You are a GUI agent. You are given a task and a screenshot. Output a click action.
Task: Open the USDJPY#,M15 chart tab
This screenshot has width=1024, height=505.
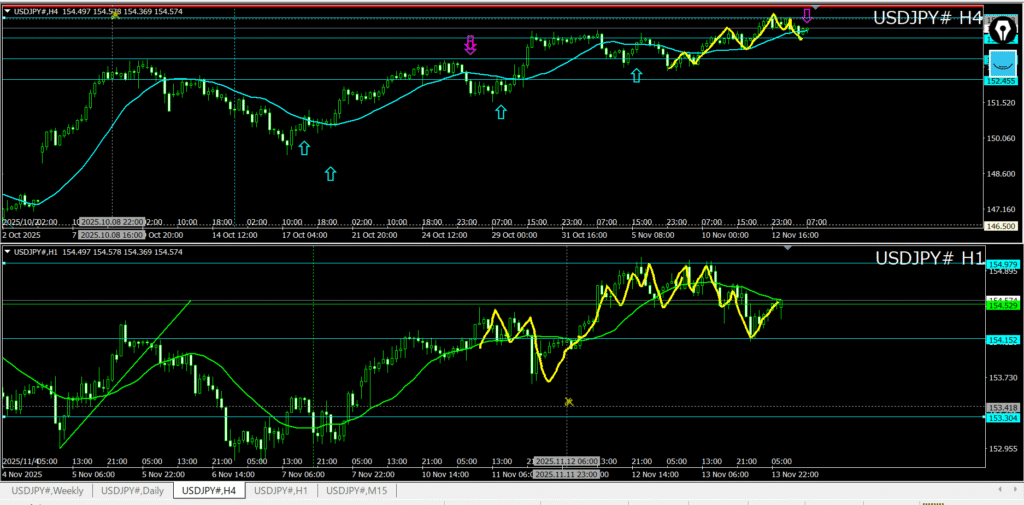[358, 491]
